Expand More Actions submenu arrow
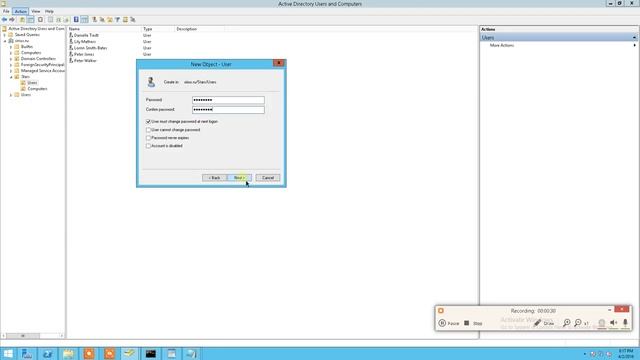This screenshot has width=640, height=360. [x=634, y=45]
